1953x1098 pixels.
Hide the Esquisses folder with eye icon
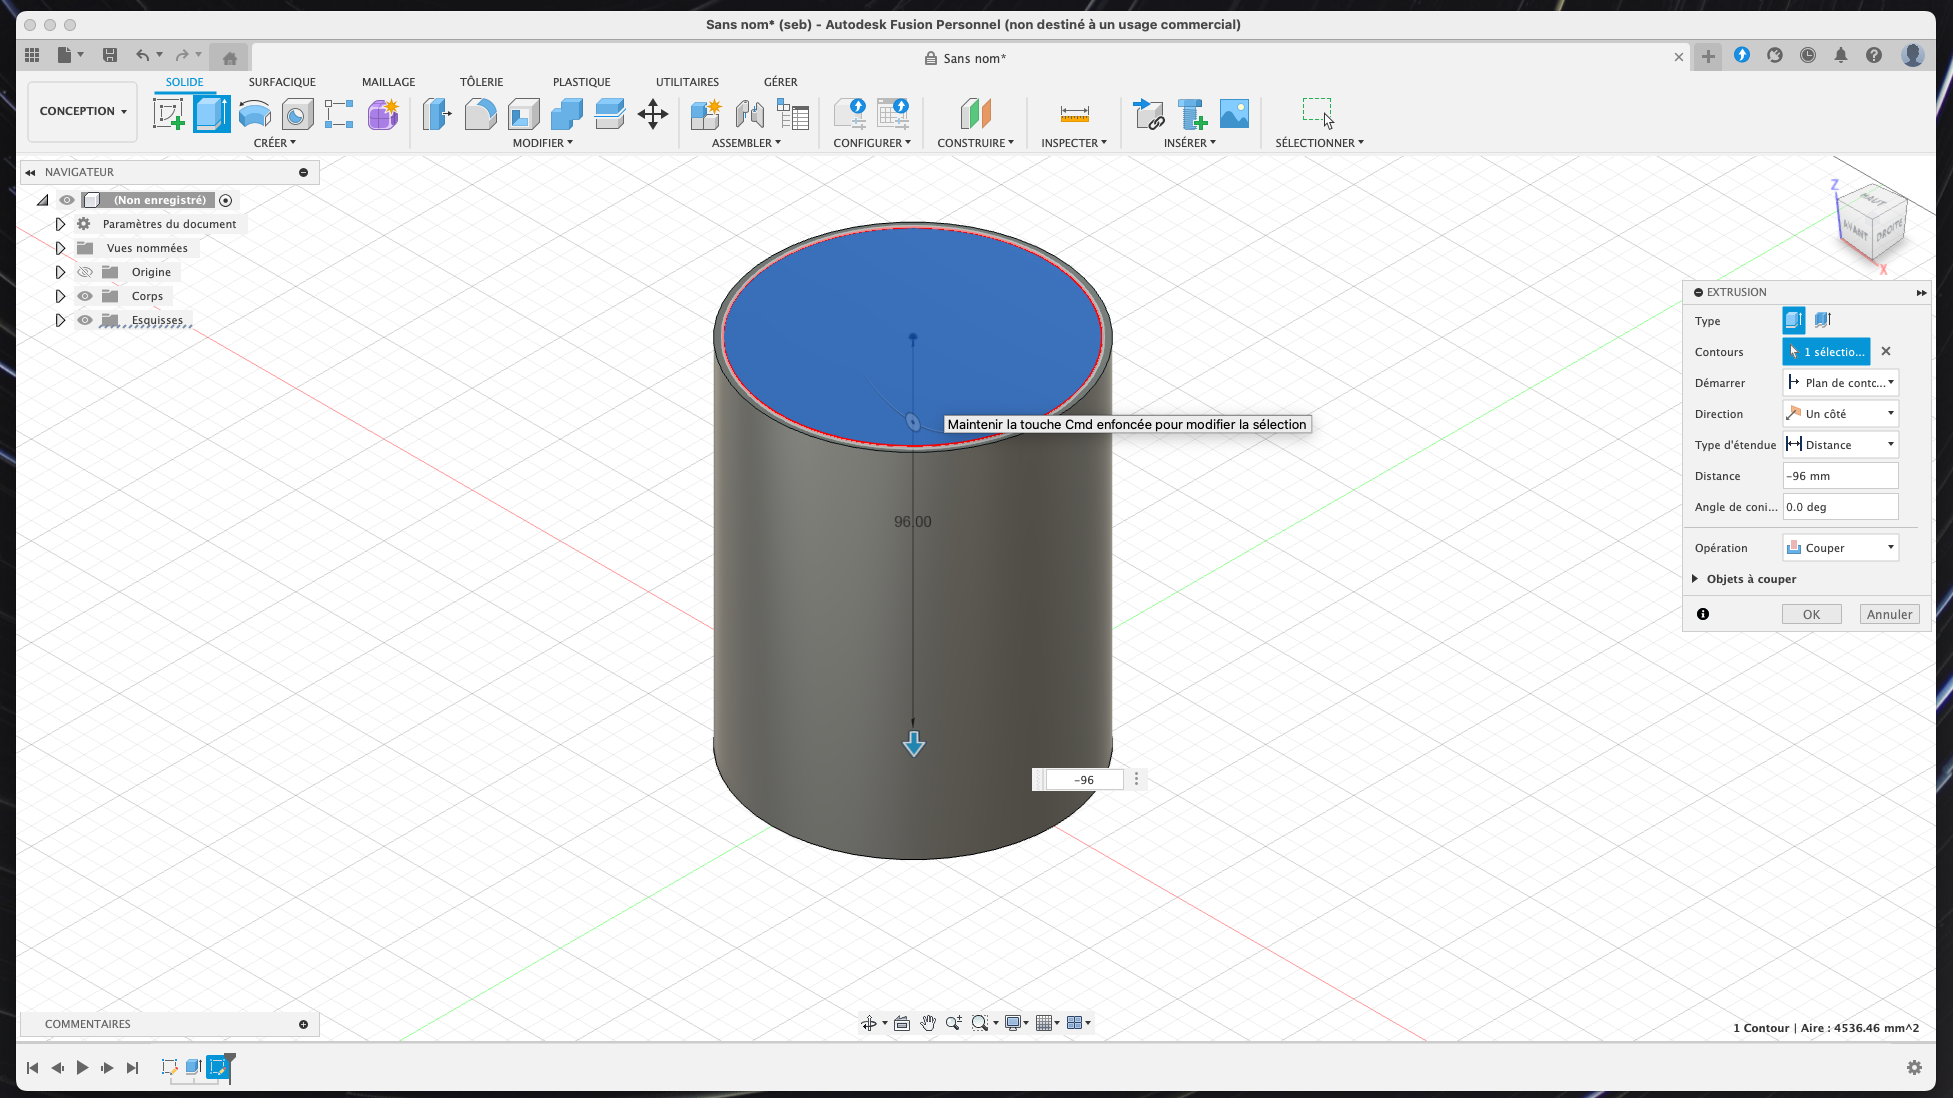(85, 321)
